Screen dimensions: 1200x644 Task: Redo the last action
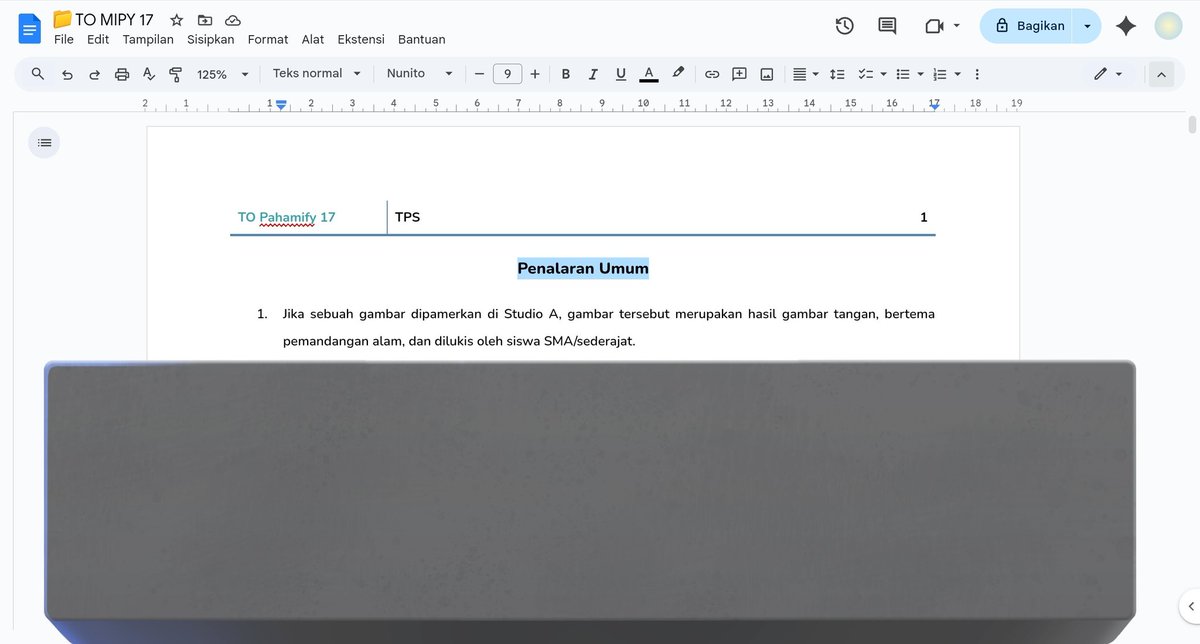(x=95, y=74)
